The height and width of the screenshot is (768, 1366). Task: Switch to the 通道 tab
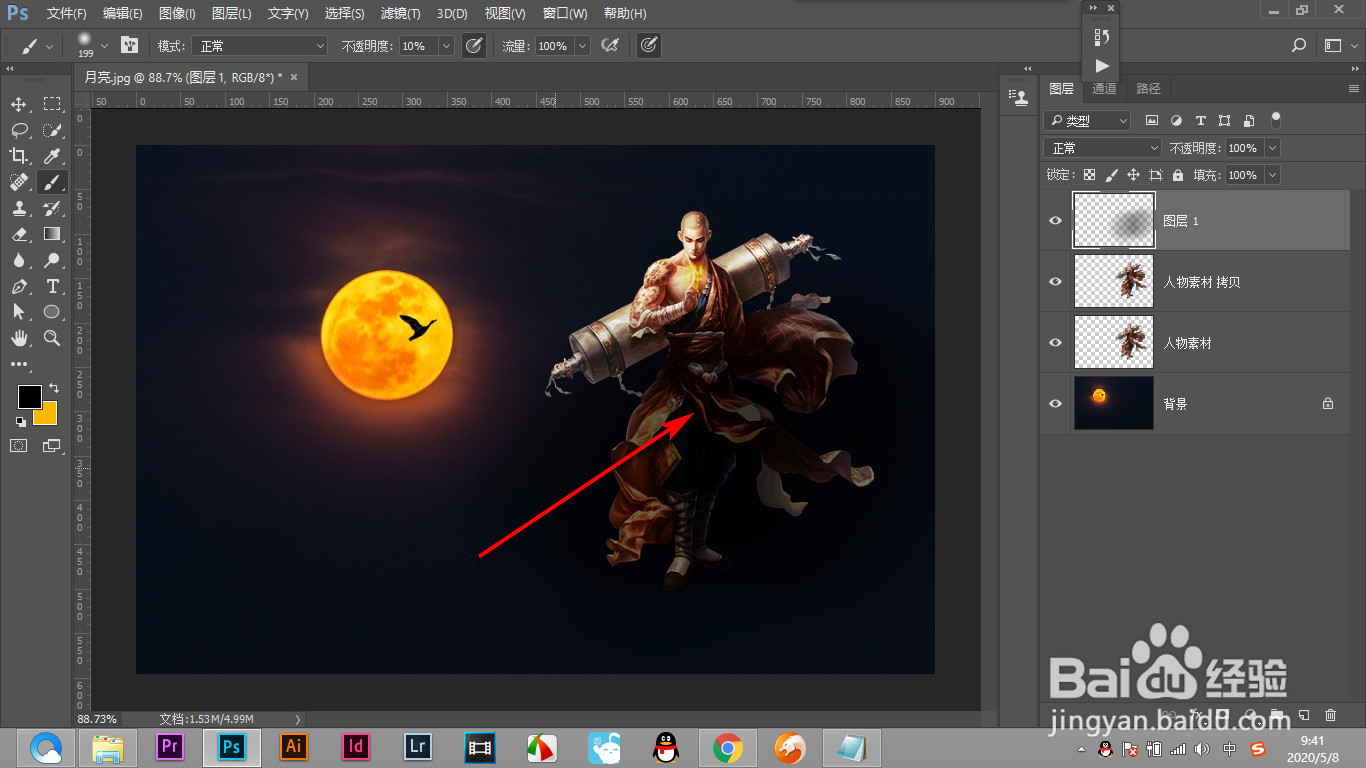1104,89
